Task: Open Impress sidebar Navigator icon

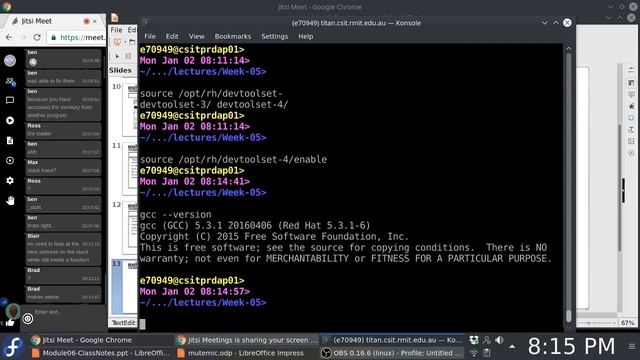Action: (631, 153)
